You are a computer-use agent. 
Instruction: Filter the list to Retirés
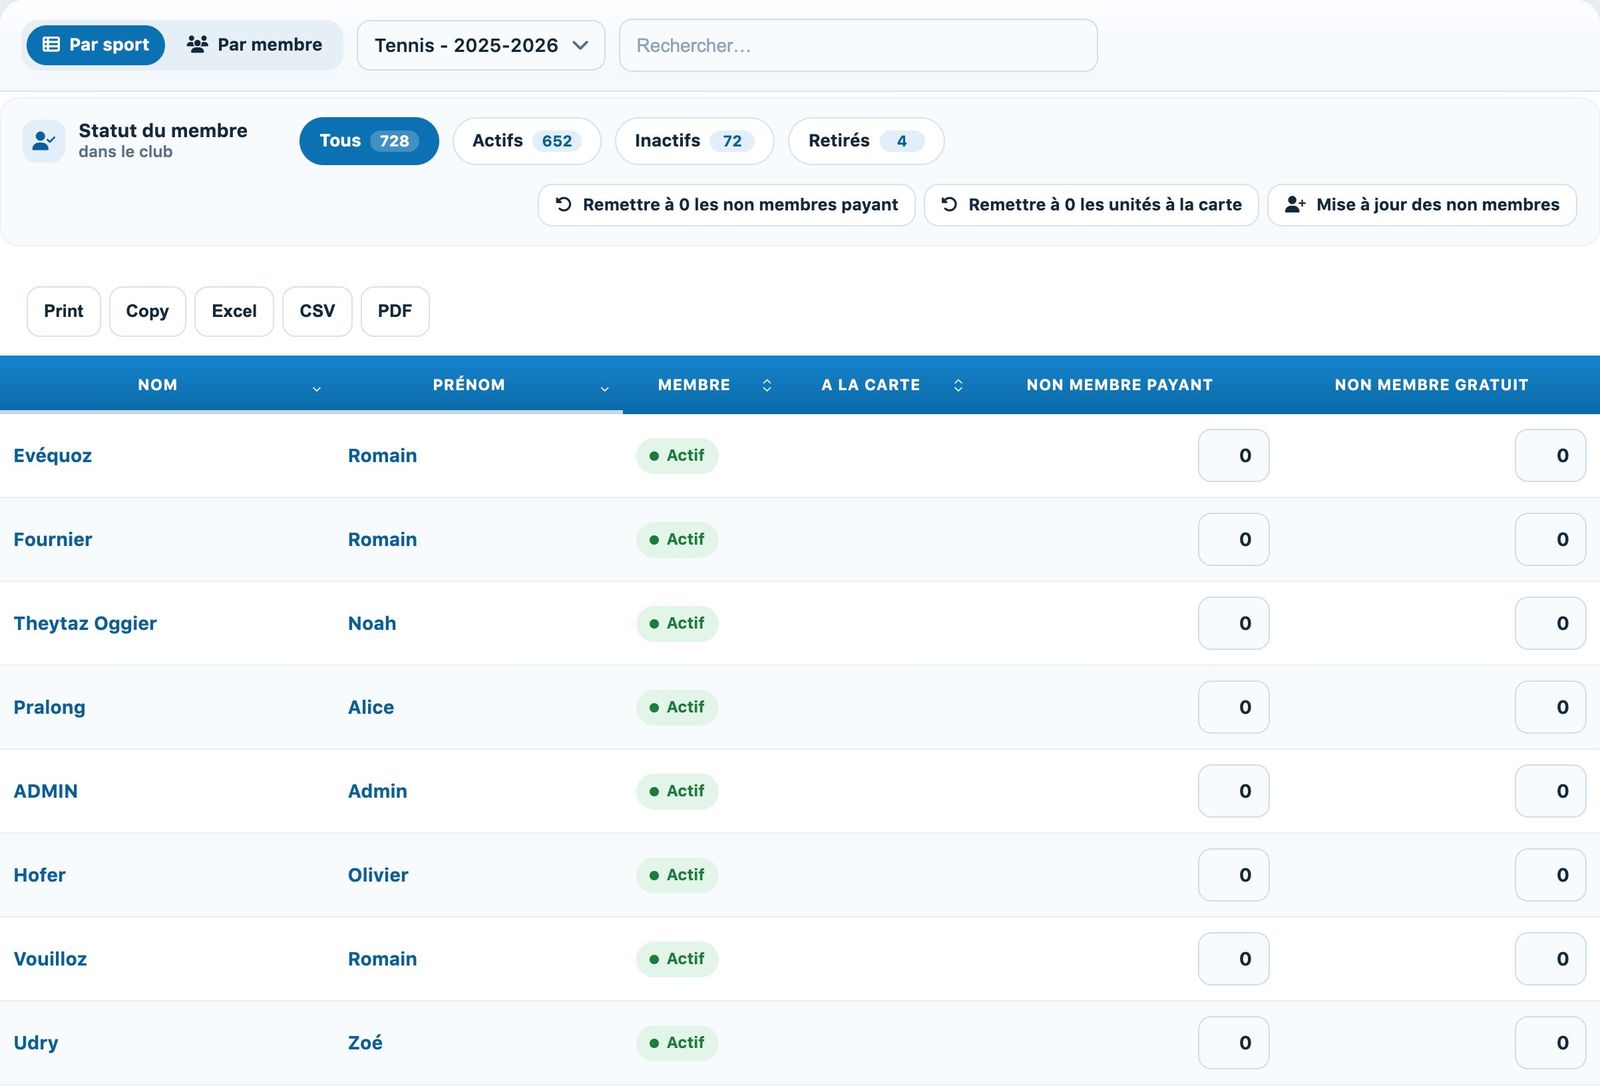pos(866,141)
